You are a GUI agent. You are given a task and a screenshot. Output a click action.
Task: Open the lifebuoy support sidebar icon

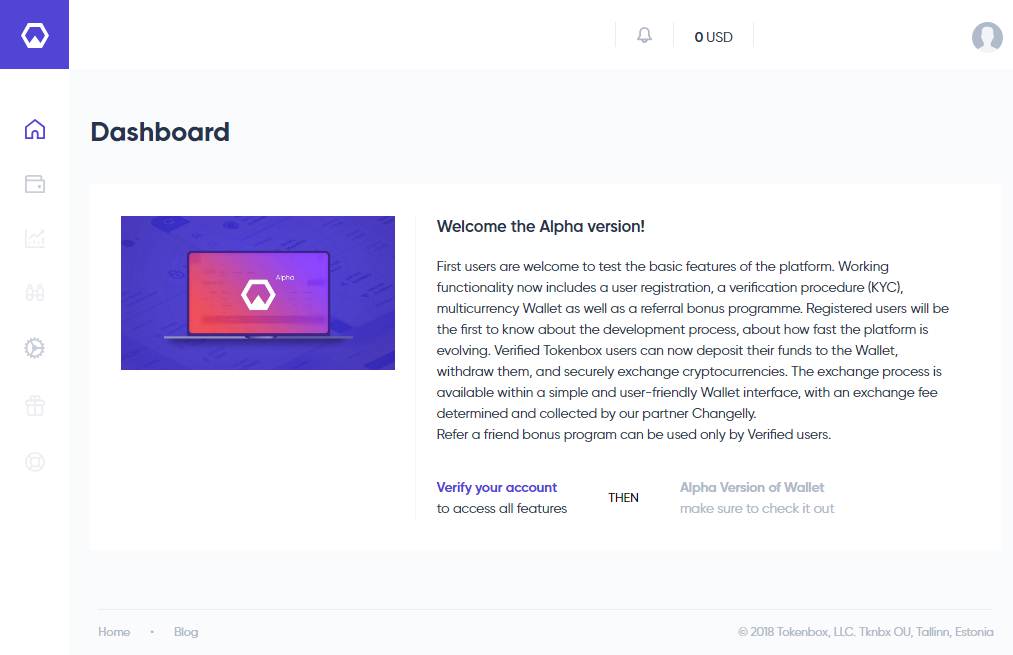click(35, 462)
